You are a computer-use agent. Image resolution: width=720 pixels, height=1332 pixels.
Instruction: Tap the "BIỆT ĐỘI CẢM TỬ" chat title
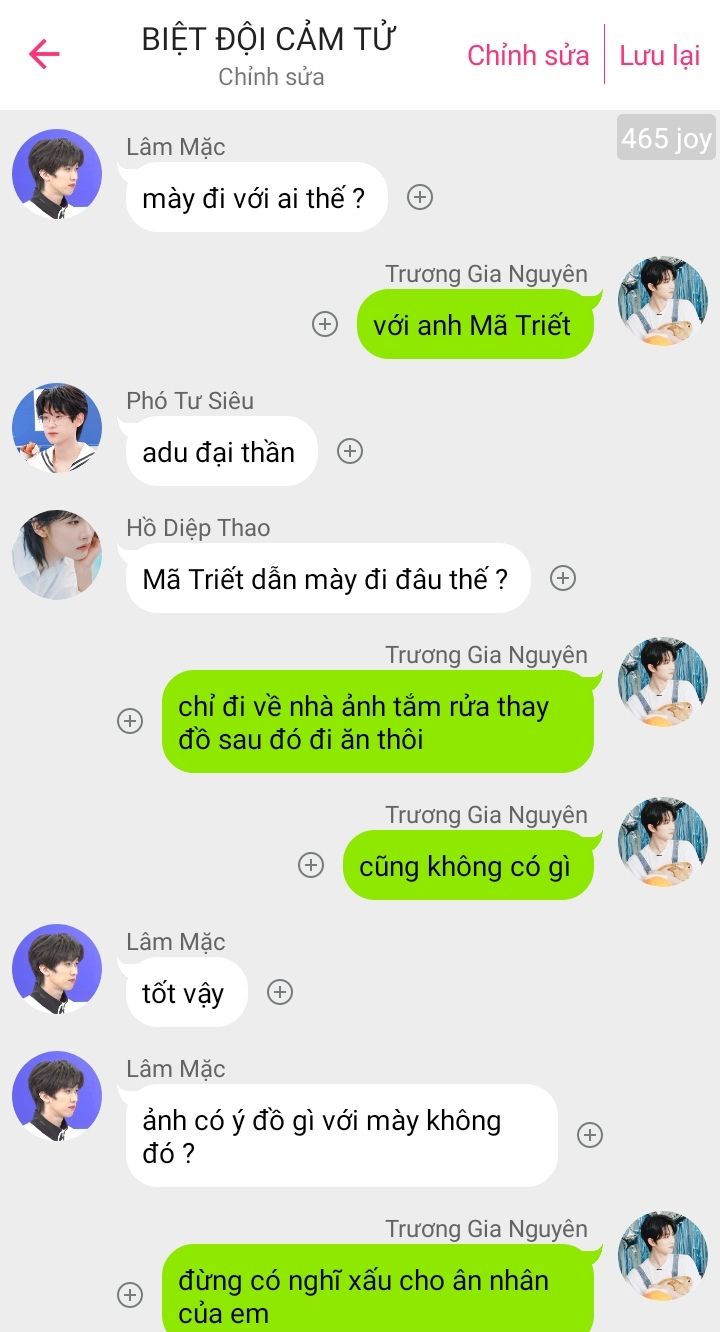point(270,39)
